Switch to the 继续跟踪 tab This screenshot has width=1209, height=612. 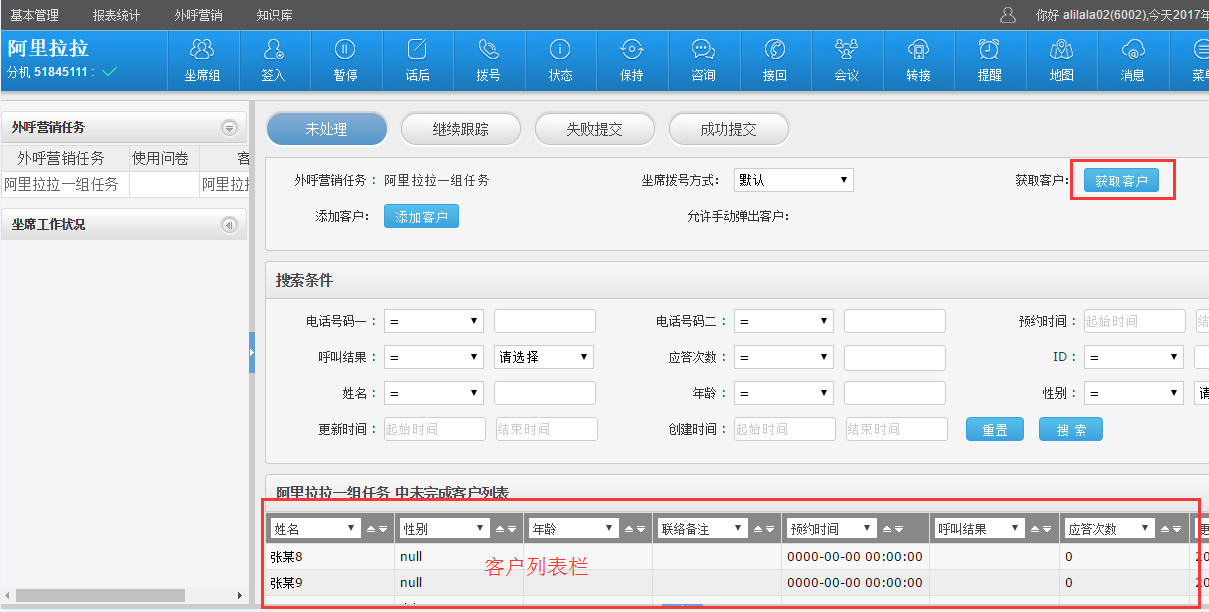(x=461, y=129)
